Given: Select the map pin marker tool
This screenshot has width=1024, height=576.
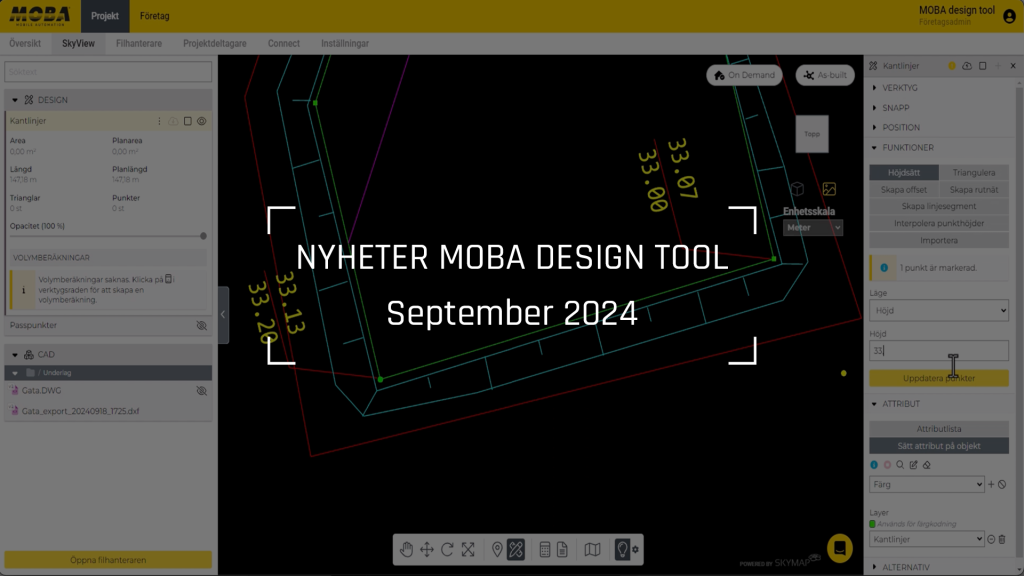Looking at the screenshot, I should pos(497,550).
